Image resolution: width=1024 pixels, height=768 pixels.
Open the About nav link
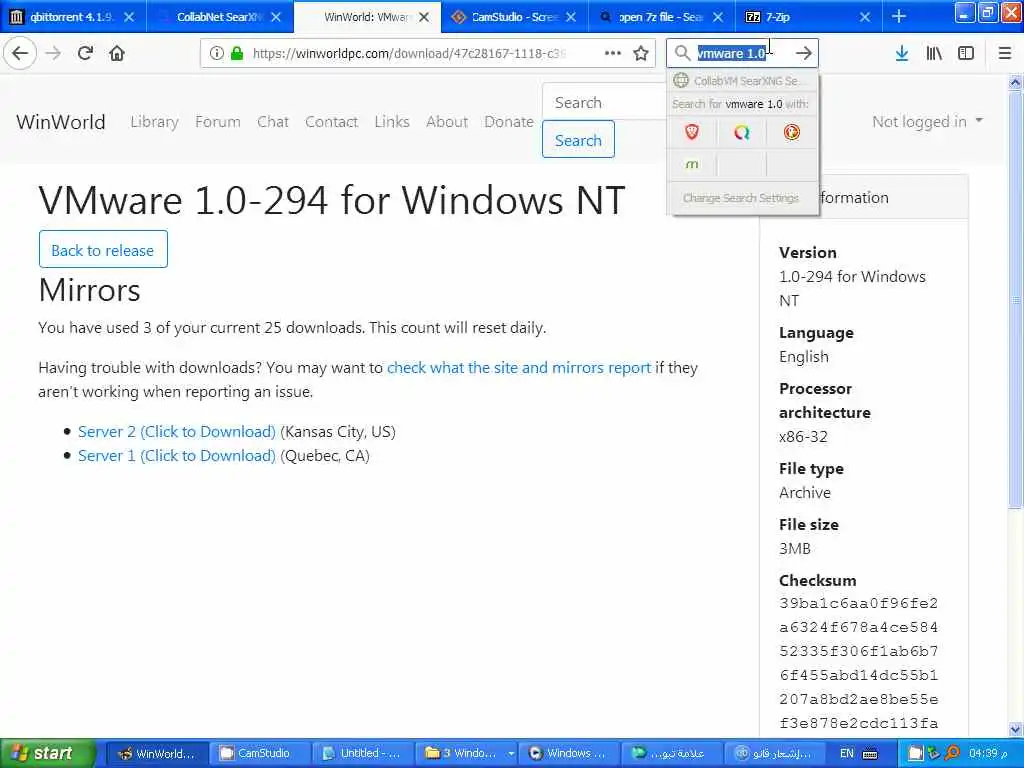click(x=447, y=121)
